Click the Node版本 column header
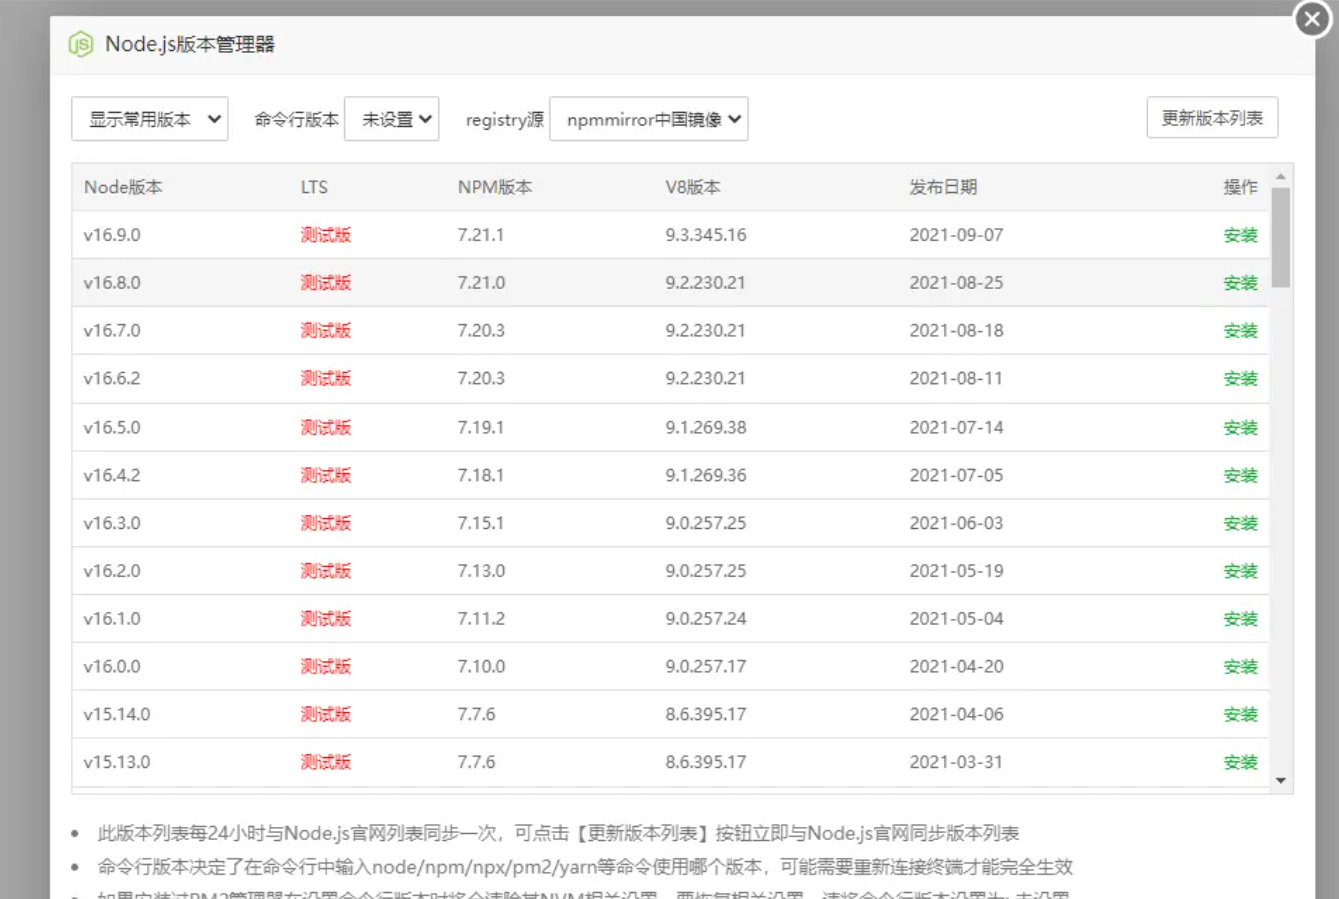The image size is (1339, 899). tap(123, 187)
